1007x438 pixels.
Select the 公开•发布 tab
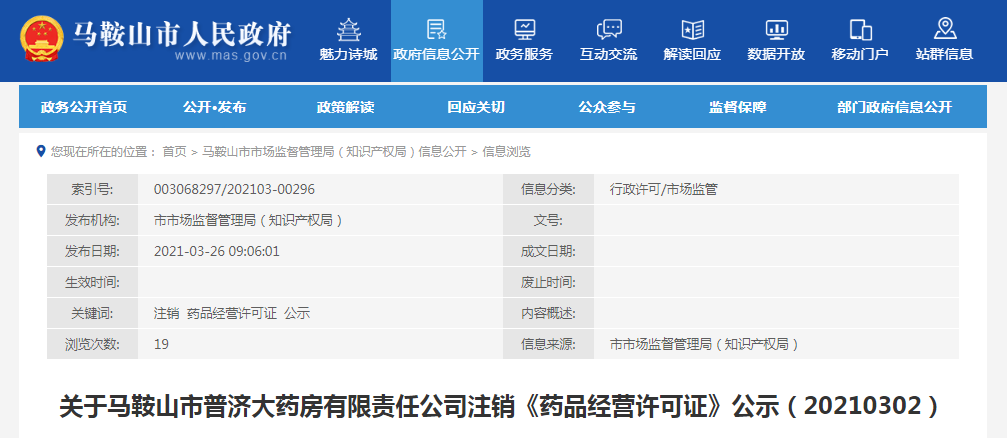(x=215, y=107)
